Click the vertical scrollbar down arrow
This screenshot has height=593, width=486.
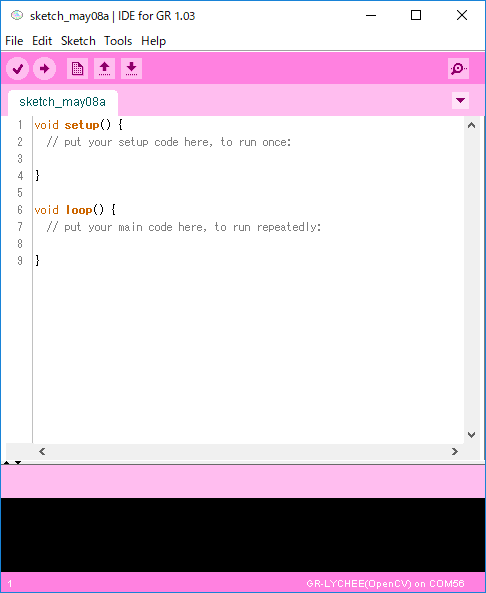coord(471,435)
